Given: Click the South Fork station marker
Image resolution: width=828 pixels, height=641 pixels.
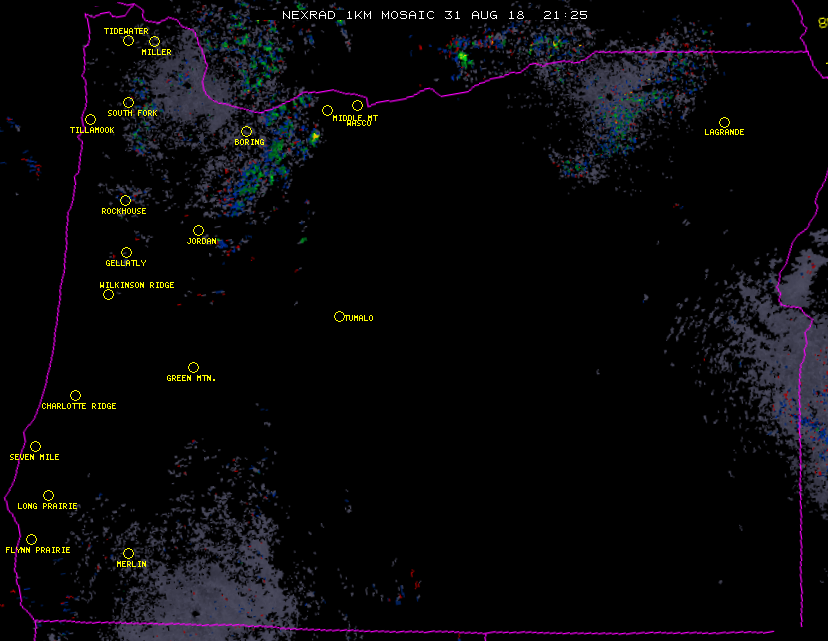Looking at the screenshot, I should pos(128,103).
